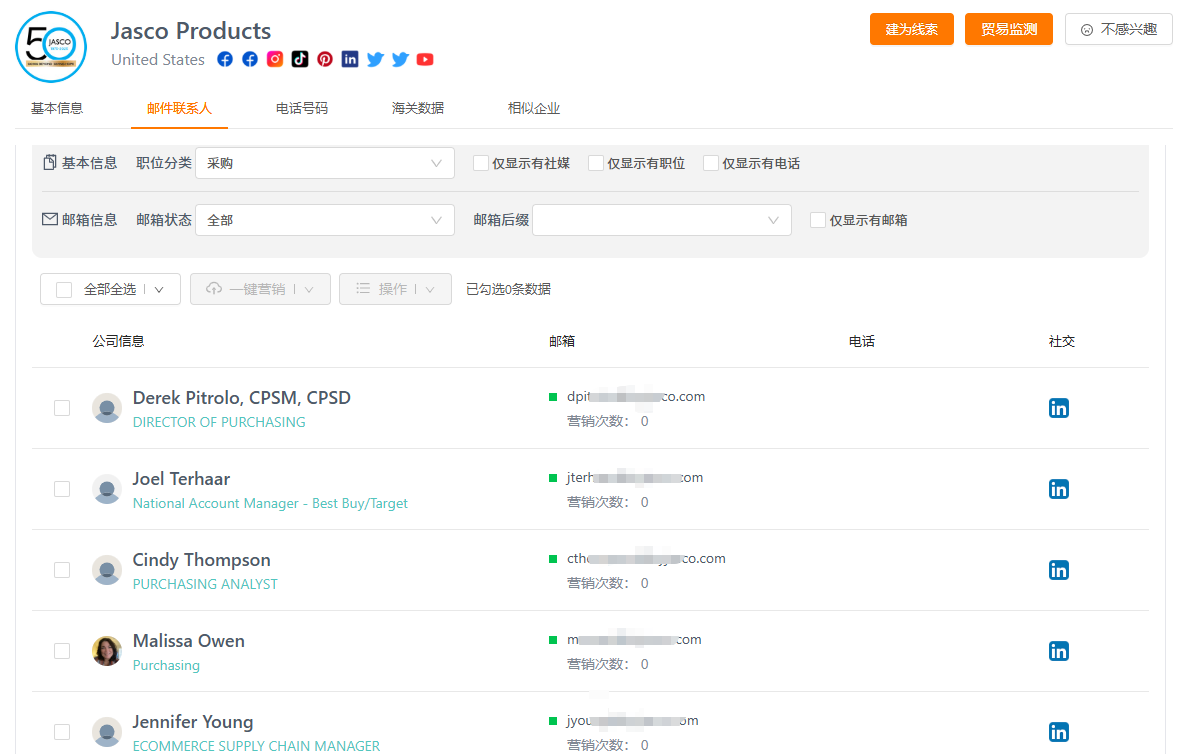
Task: Open the Pinterest social icon in header
Action: point(325,59)
